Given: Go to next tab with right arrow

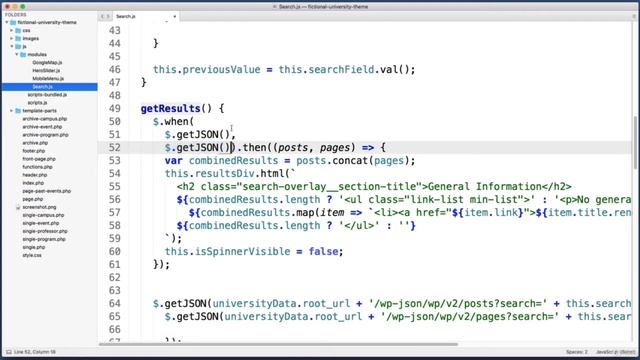Looking at the screenshot, I should click(x=108, y=16).
